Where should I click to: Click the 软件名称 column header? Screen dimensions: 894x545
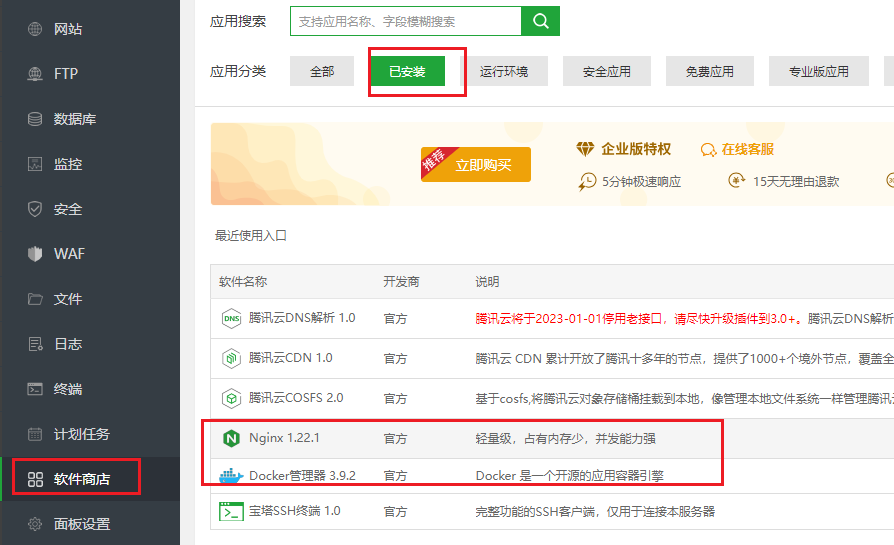(243, 282)
